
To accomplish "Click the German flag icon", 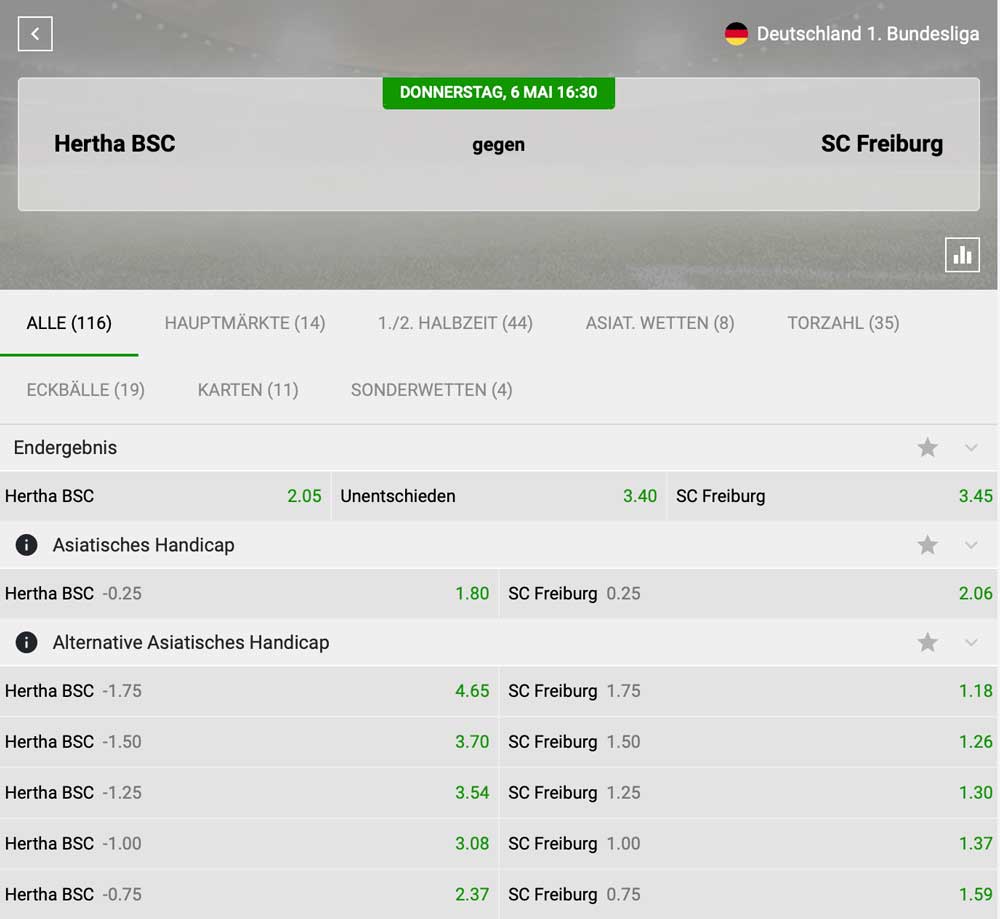I will (736, 34).
